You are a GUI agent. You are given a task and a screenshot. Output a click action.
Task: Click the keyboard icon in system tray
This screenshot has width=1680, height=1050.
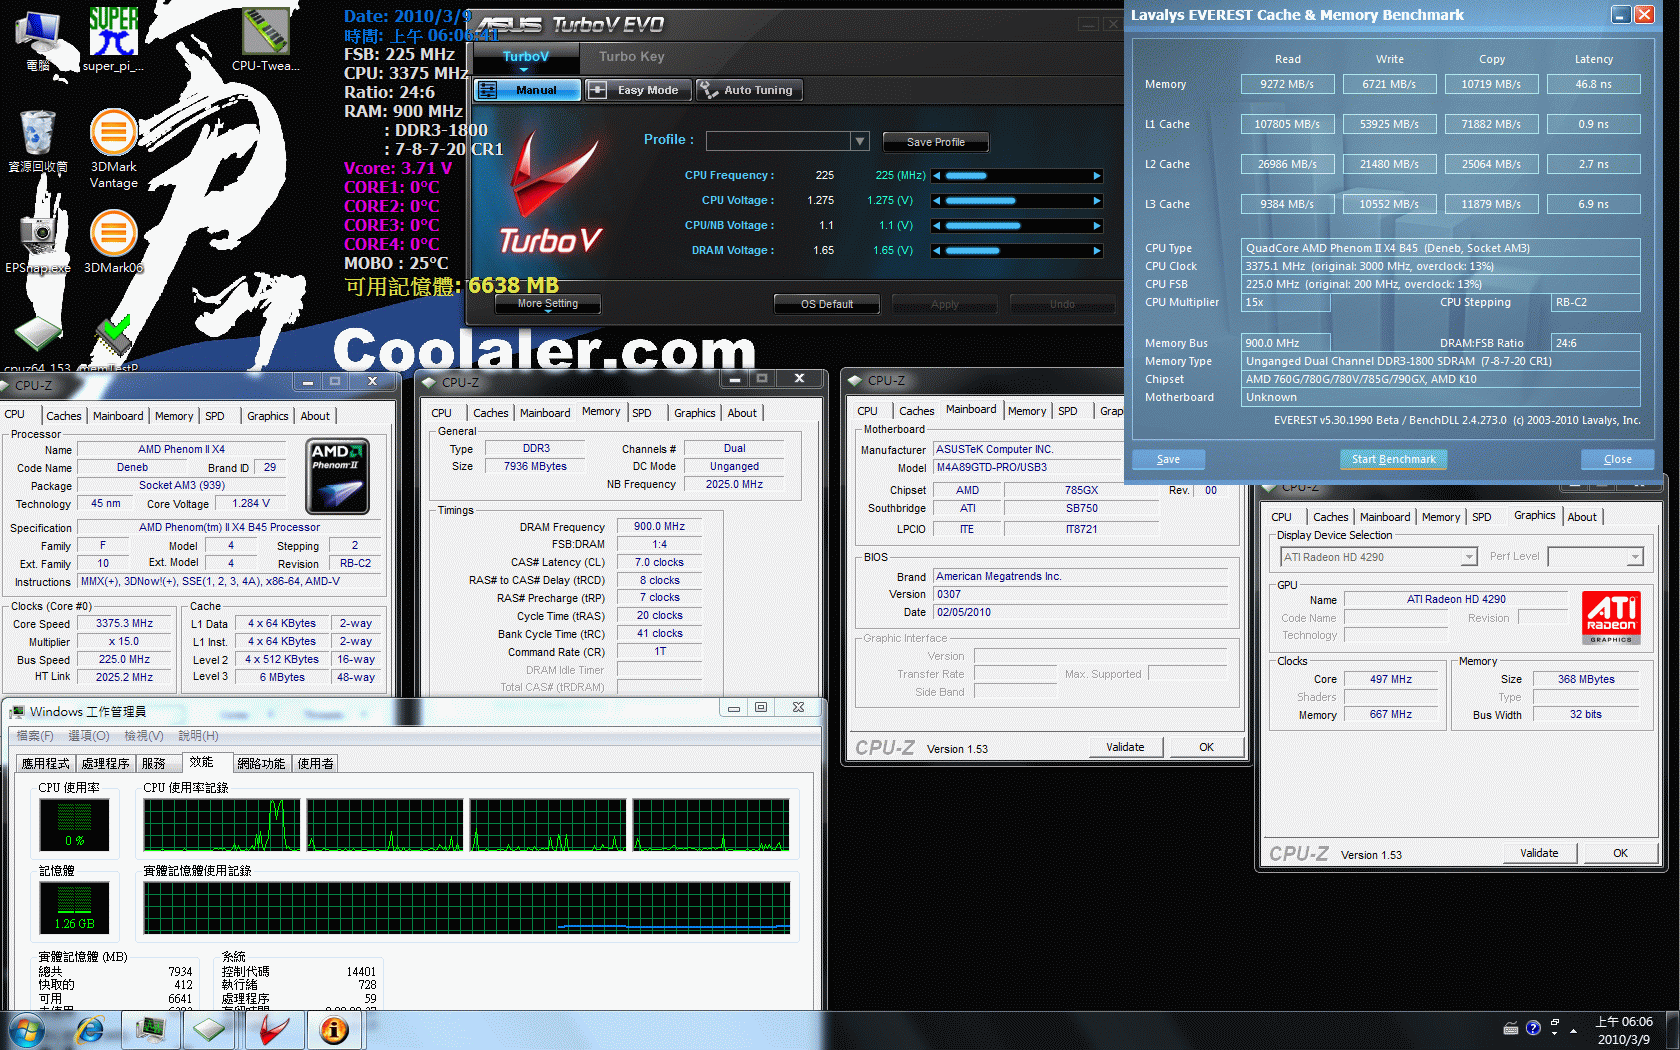click(x=1511, y=1028)
